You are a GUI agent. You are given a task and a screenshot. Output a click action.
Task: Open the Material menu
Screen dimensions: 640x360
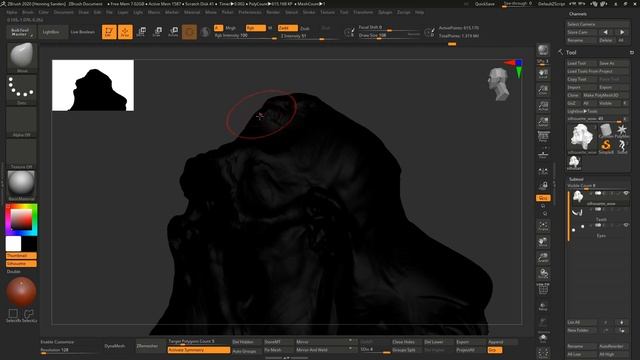click(192, 12)
